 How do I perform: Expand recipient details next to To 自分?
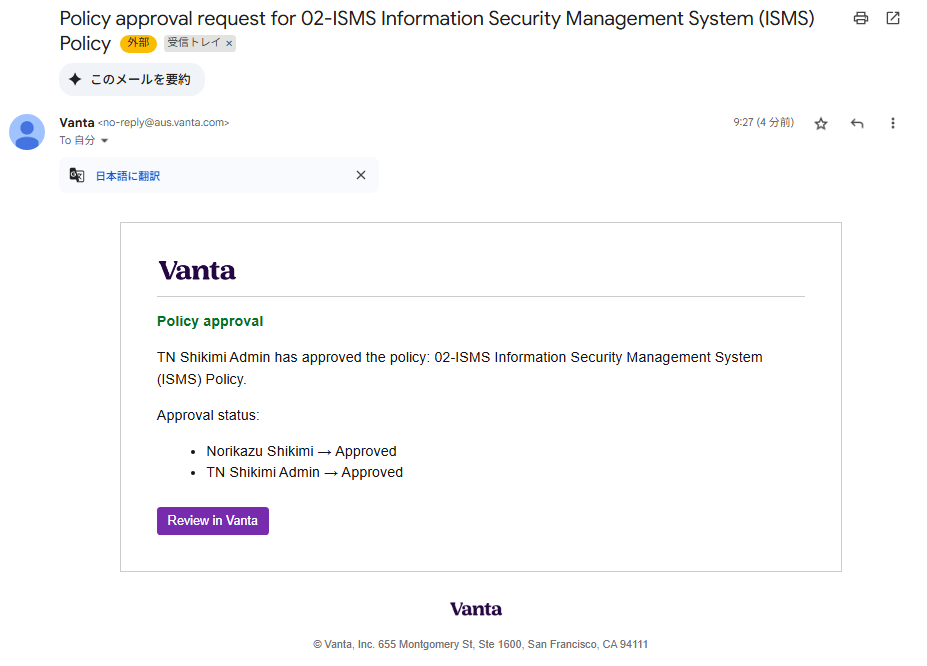105,141
